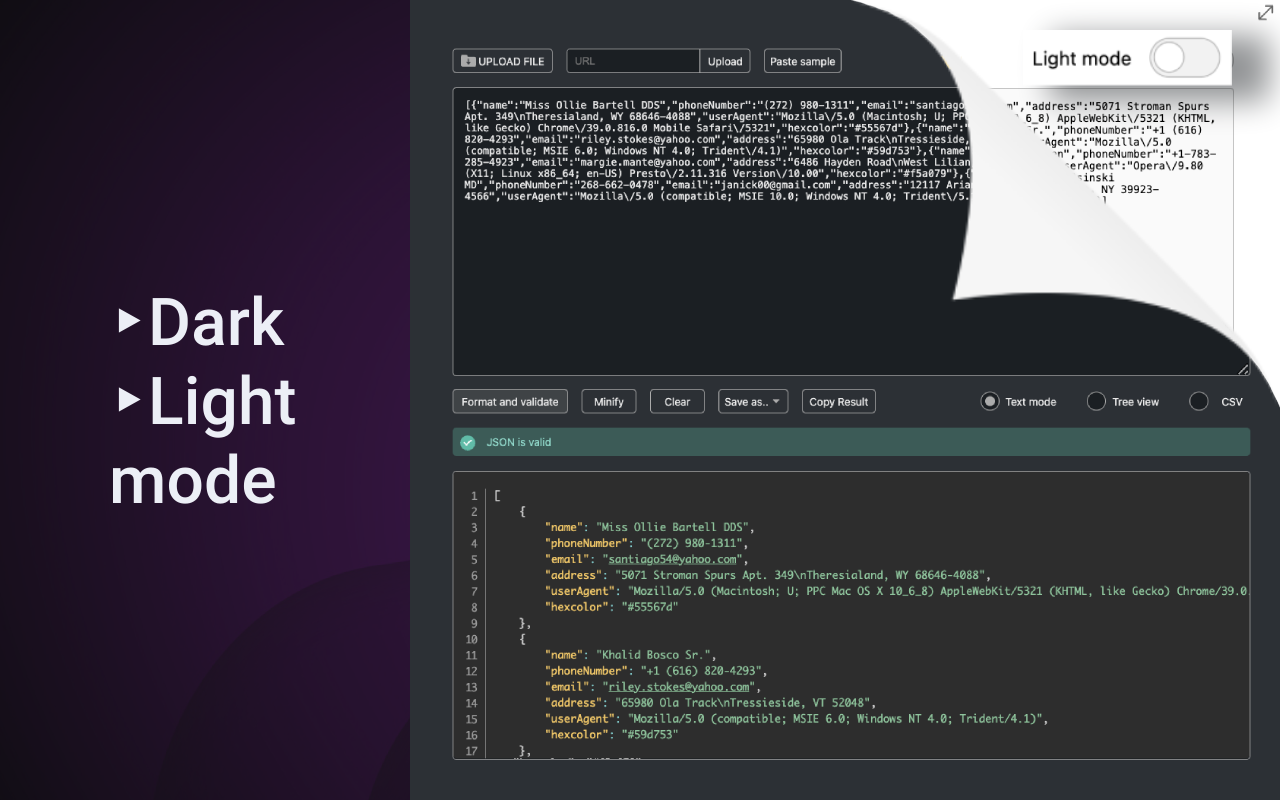The height and width of the screenshot is (800, 1280).
Task: Click the "+1 (616) 820-4293" phone number value
Action: point(703,672)
